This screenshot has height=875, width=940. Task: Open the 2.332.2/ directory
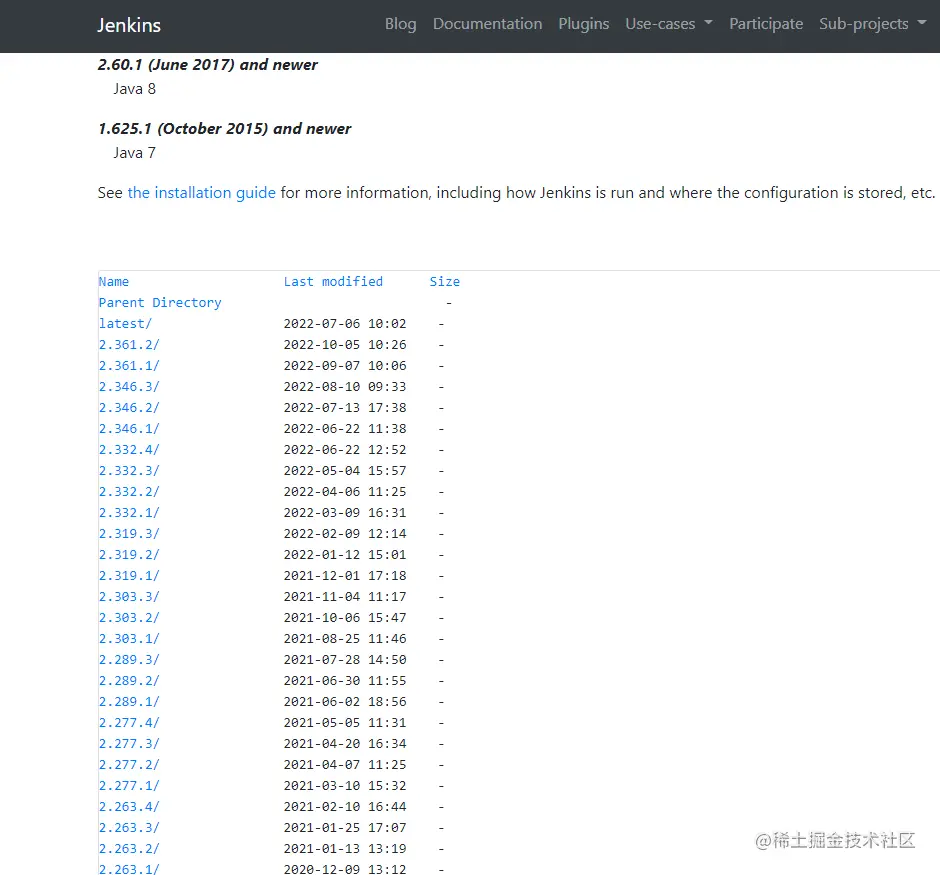[129, 491]
